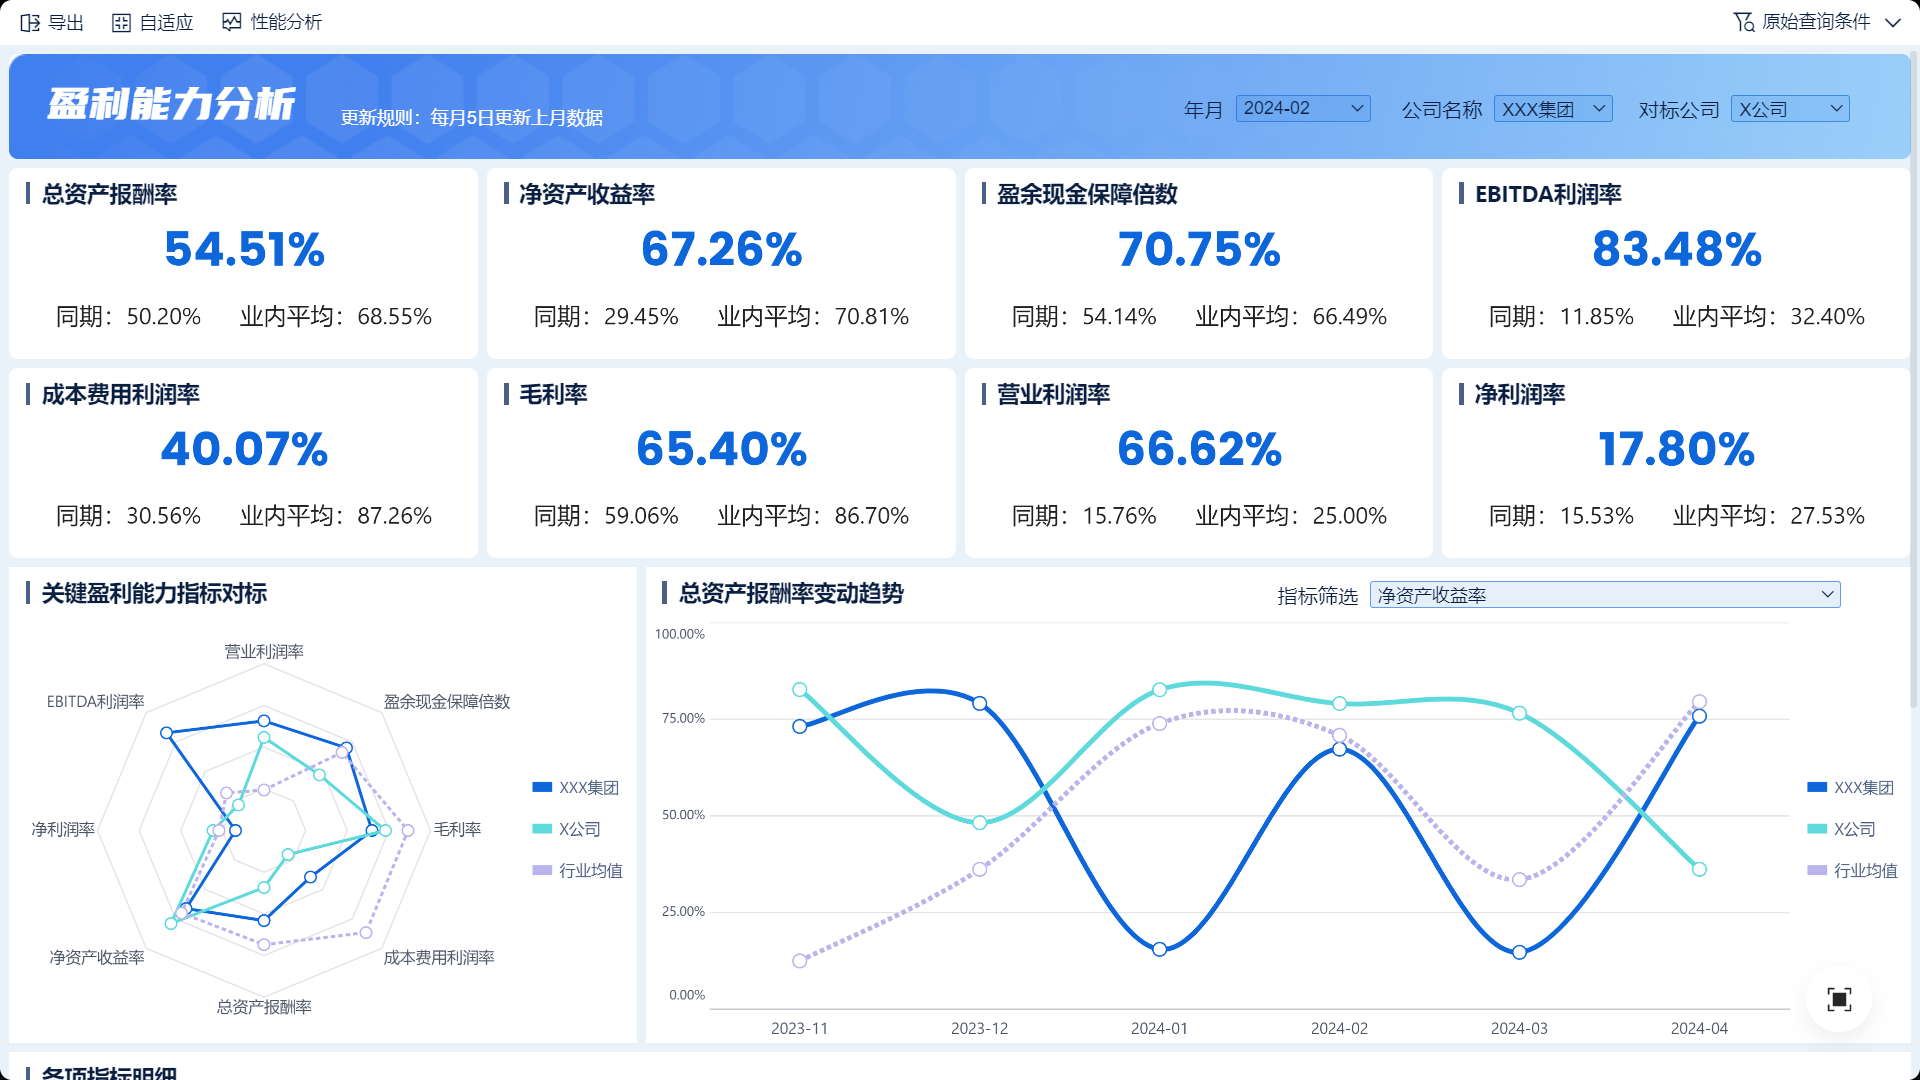Click the fullscreen scan icon button
The width and height of the screenshot is (1920, 1080).
[x=1839, y=999]
